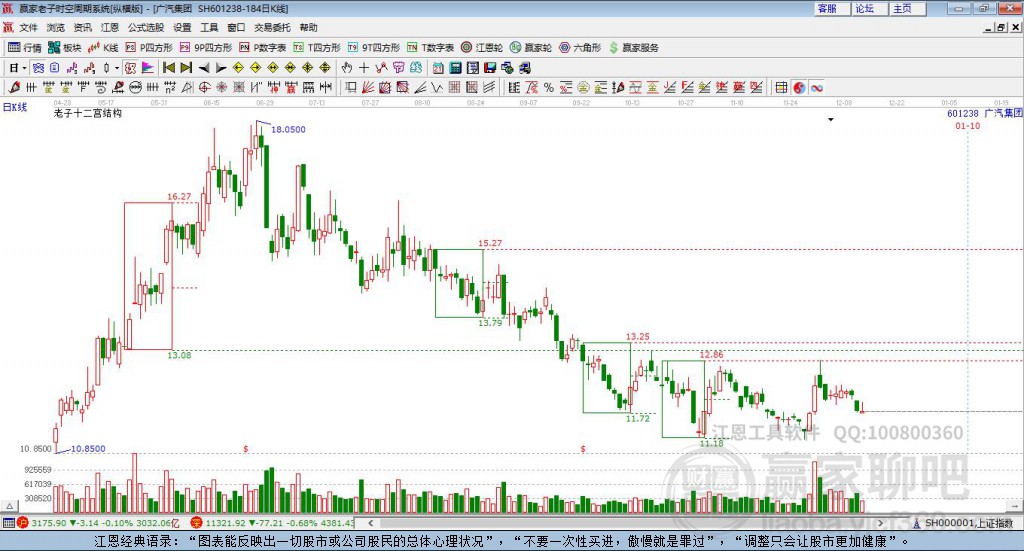Jump to first bar icon
The image size is (1024, 551).
coord(168,68)
